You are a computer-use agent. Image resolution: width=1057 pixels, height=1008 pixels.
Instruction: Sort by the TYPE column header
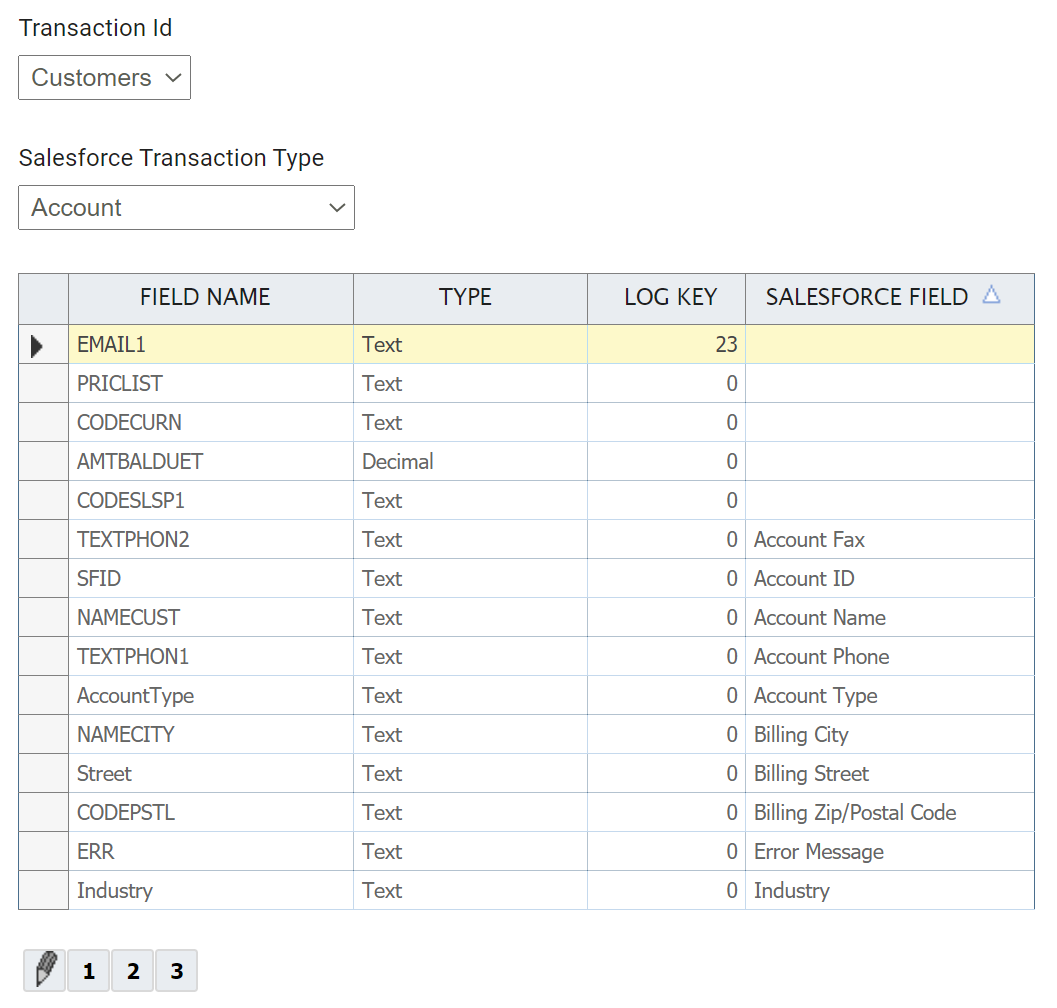click(x=465, y=298)
